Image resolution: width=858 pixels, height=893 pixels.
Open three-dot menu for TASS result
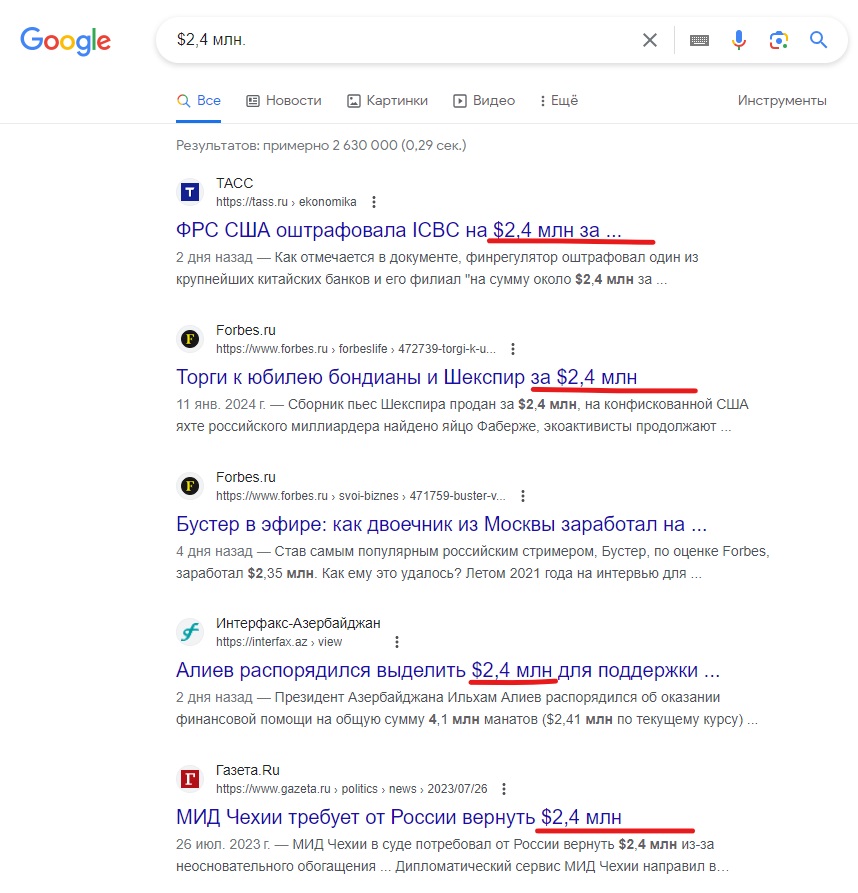pos(373,202)
